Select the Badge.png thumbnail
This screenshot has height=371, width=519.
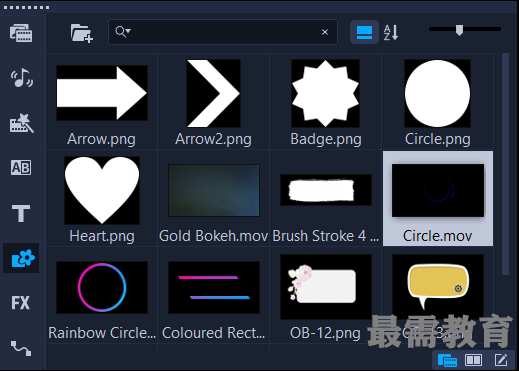coord(325,93)
